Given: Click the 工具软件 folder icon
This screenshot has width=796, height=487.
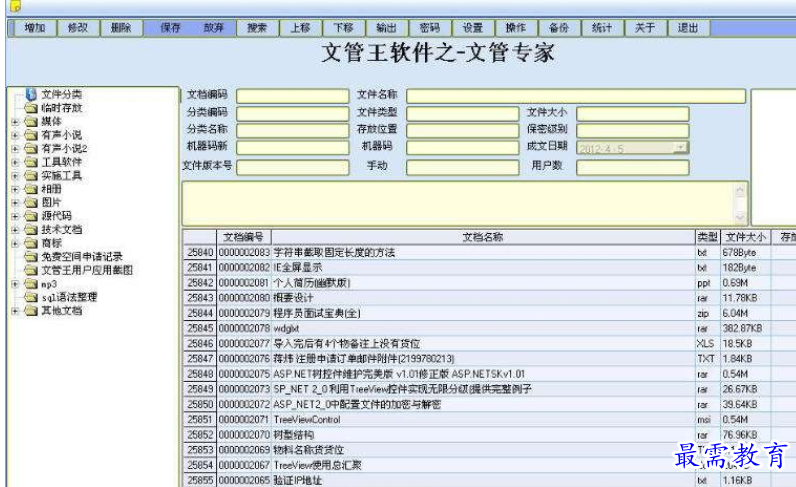Looking at the screenshot, I should coord(31,162).
